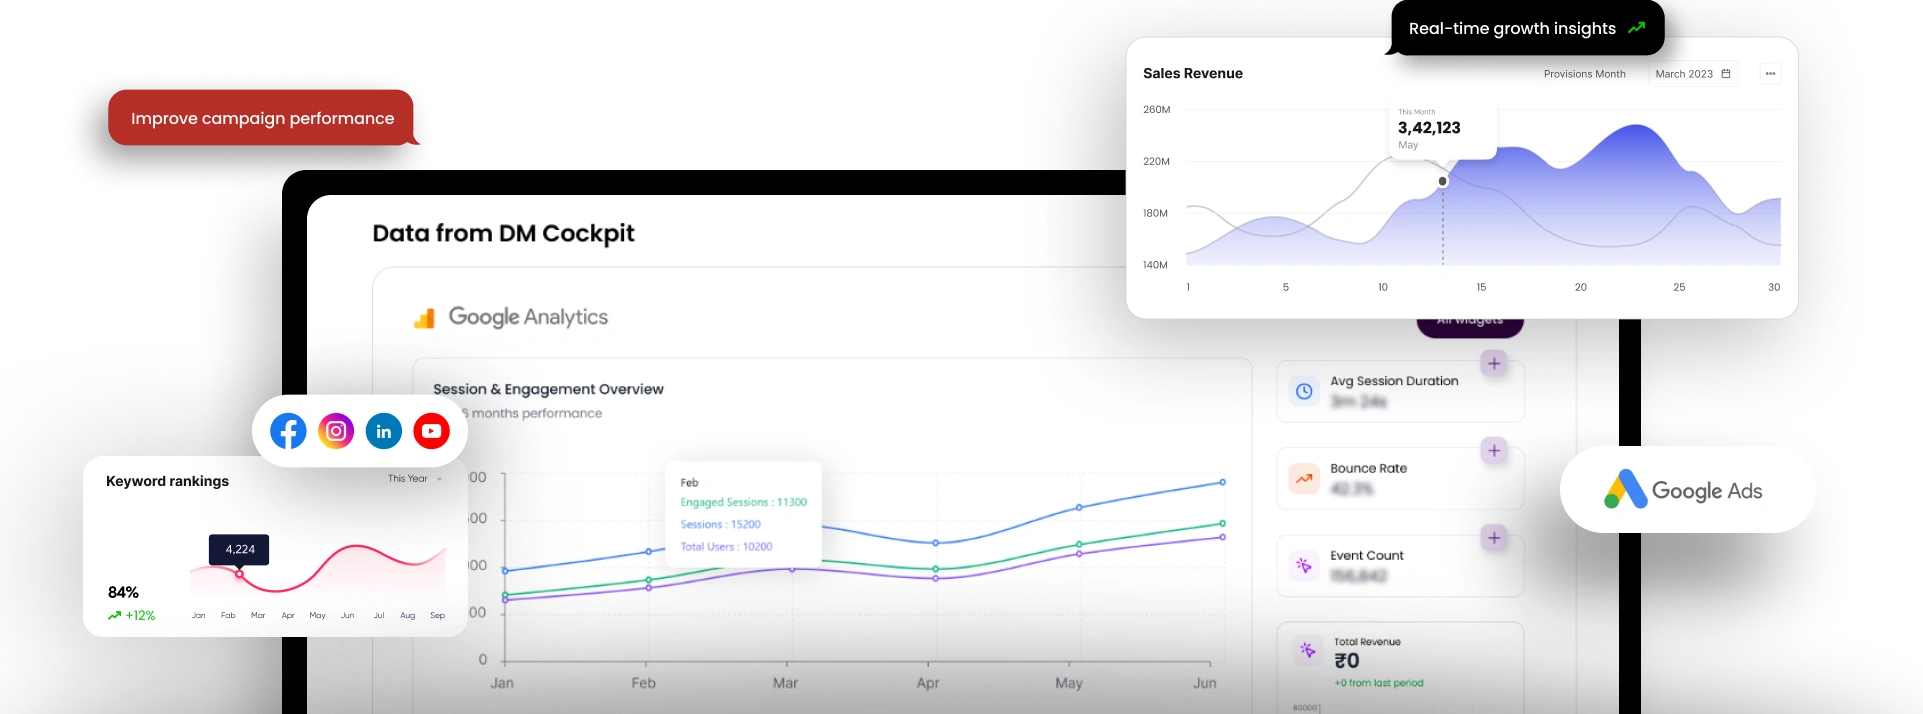
Task: Click the Bounce Rate trend icon
Action: point(1304,478)
